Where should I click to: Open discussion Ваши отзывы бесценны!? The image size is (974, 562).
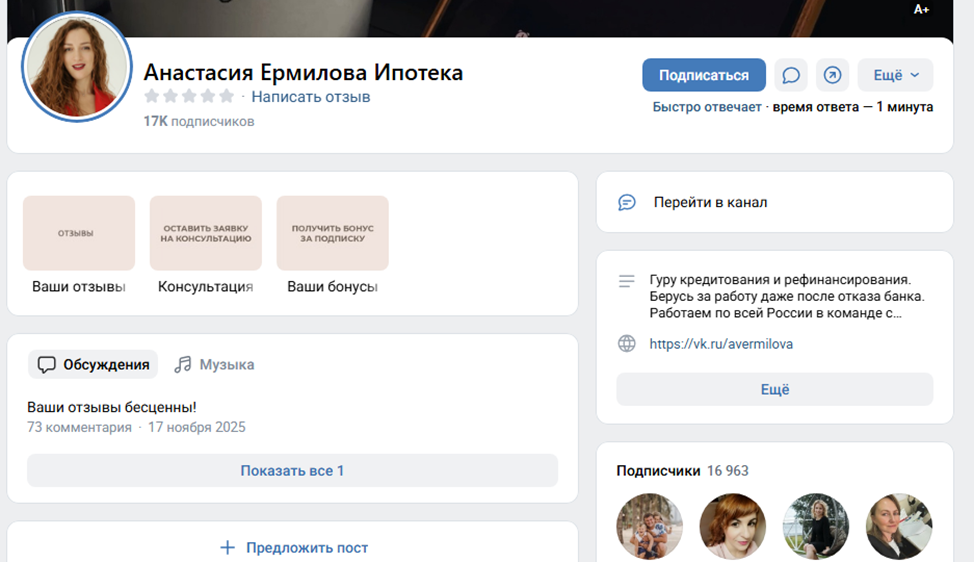click(x=112, y=407)
